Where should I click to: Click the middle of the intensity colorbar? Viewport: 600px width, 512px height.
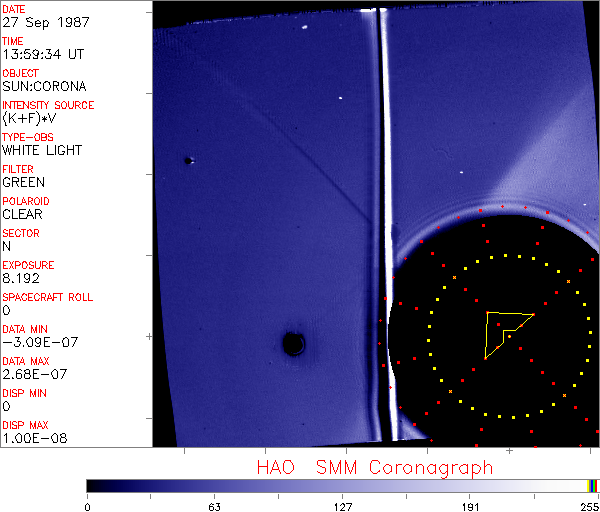click(342, 485)
